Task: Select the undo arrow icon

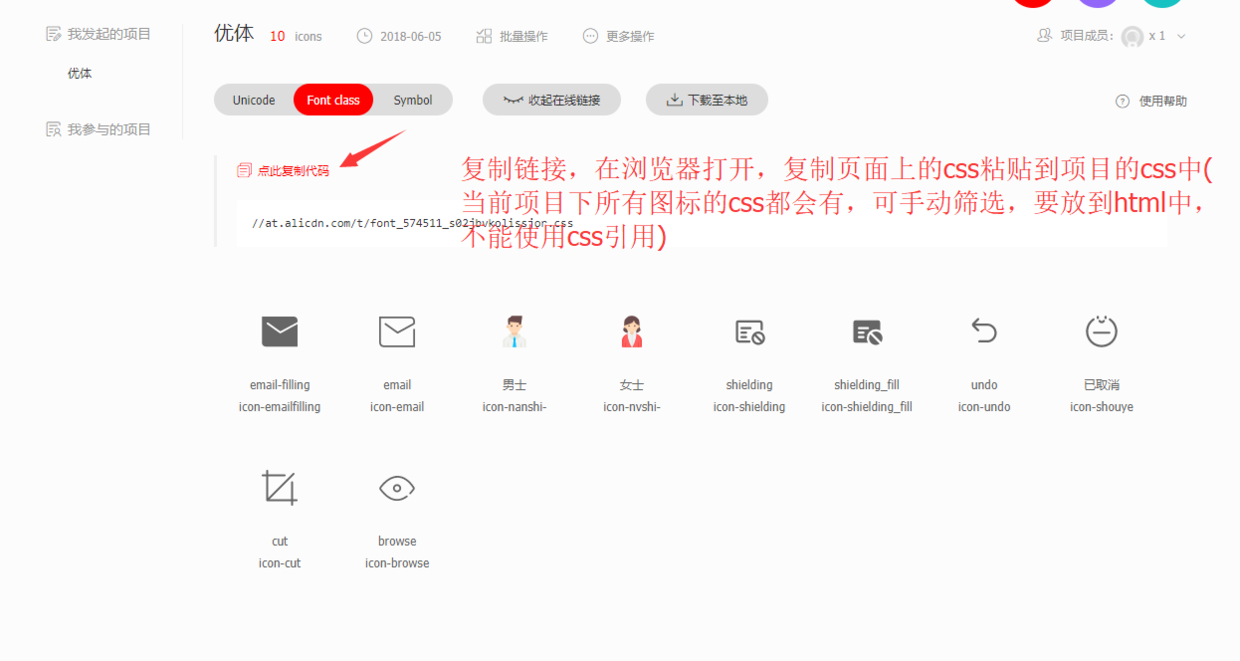Action: [983, 331]
